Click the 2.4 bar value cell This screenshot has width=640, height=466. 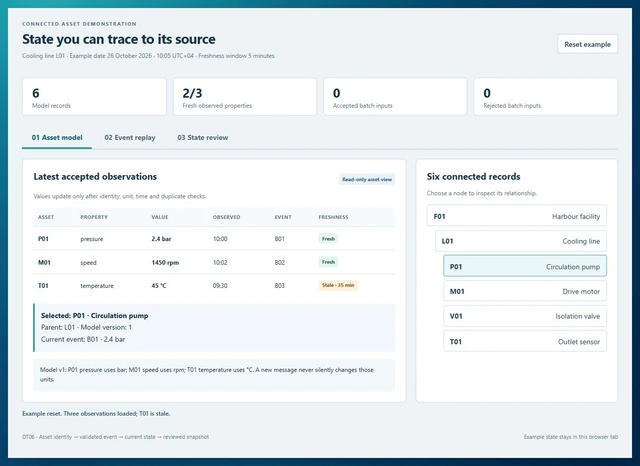[x=161, y=239]
